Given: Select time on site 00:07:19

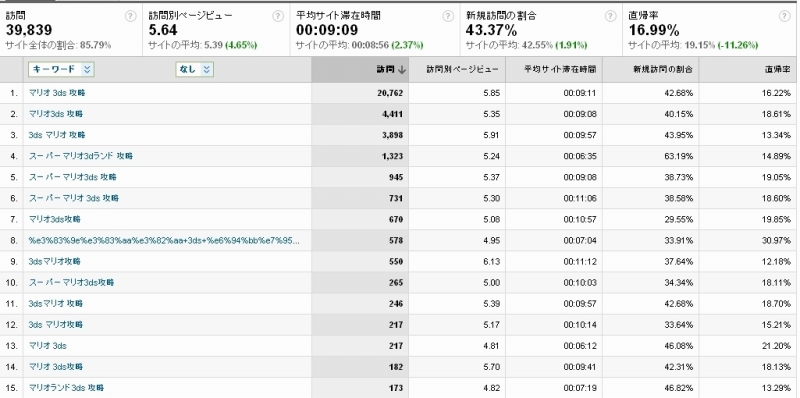Looking at the screenshot, I should (x=580, y=388).
